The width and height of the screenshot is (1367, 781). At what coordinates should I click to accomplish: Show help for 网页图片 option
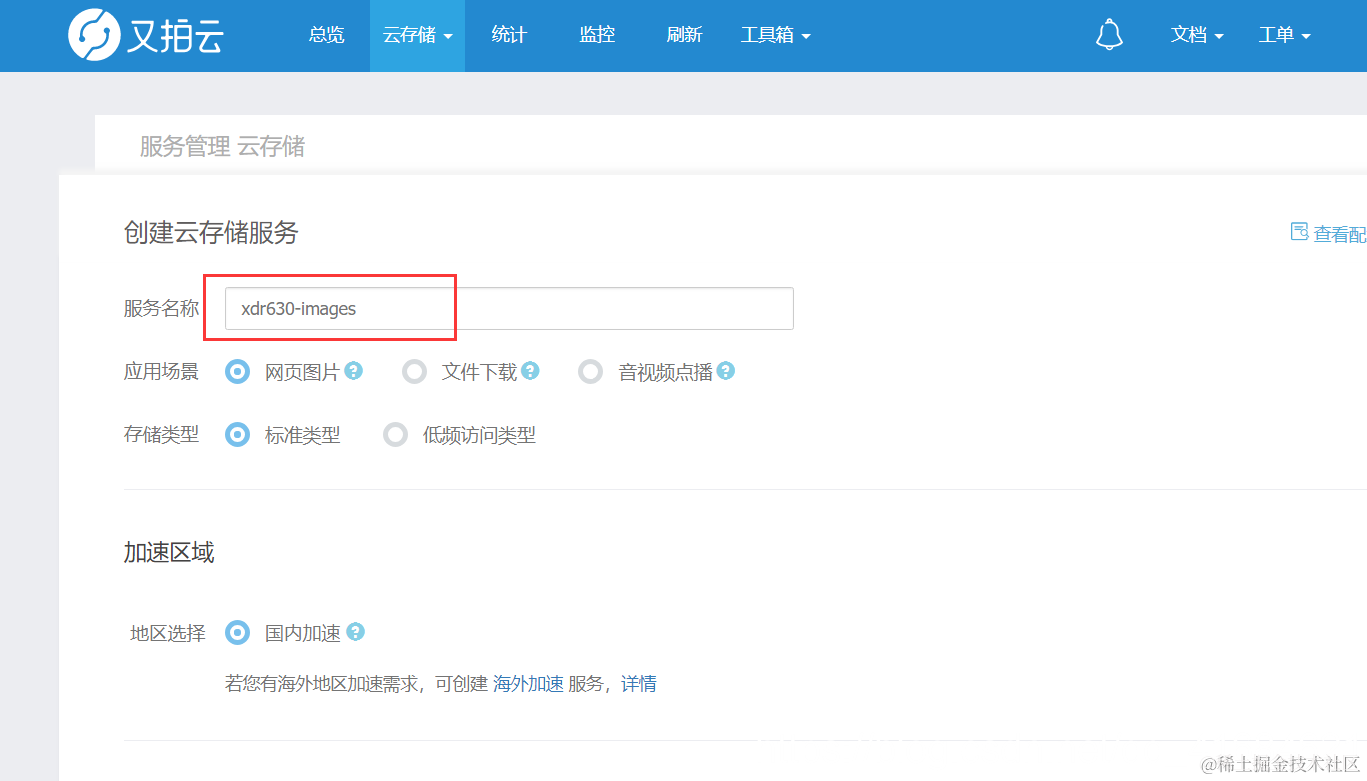click(x=353, y=371)
